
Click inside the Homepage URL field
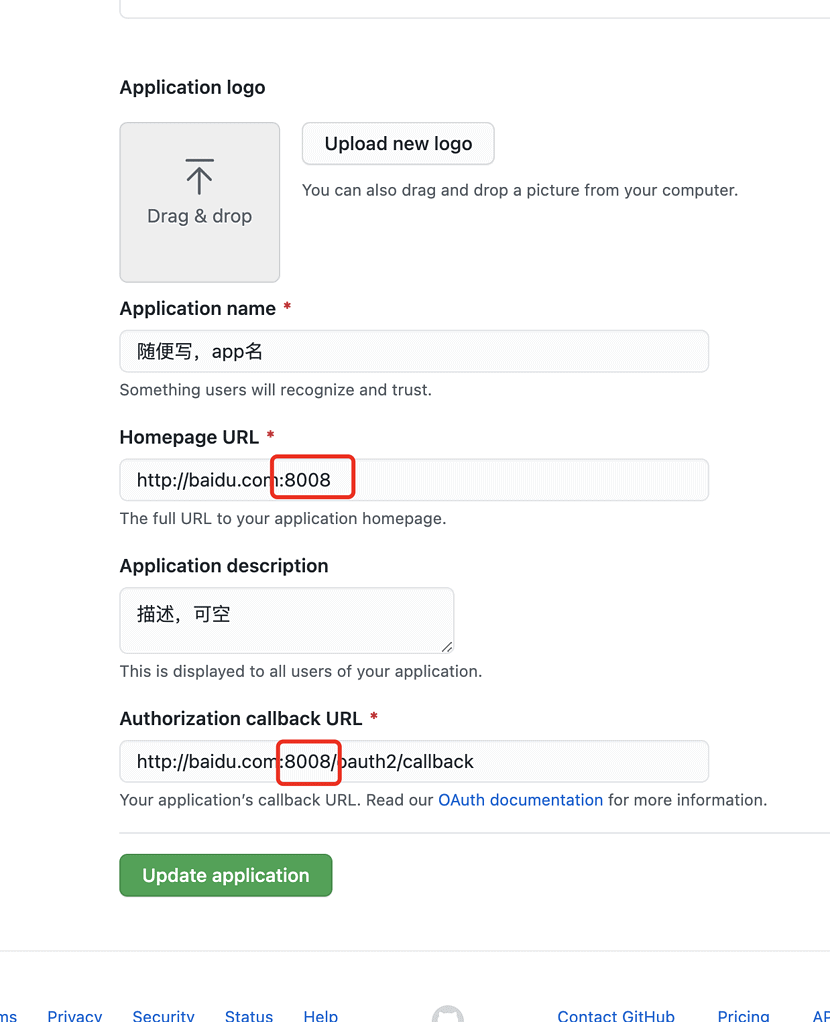pos(413,479)
